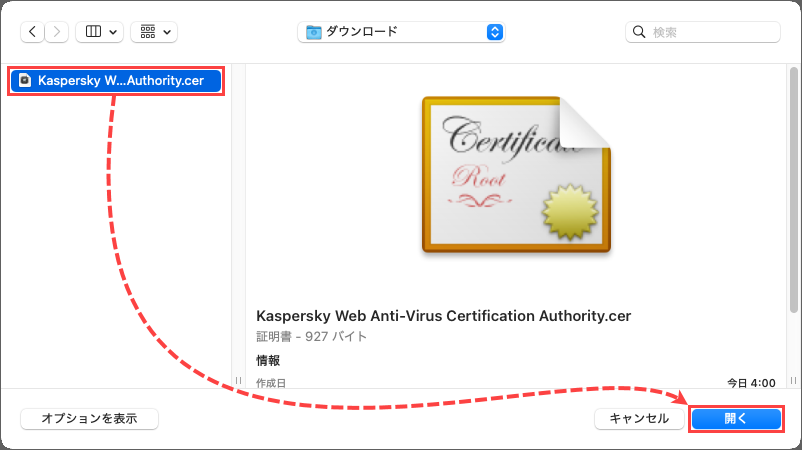Image resolution: width=802 pixels, height=450 pixels.
Task: Click the 開く button
Action: (x=736, y=419)
